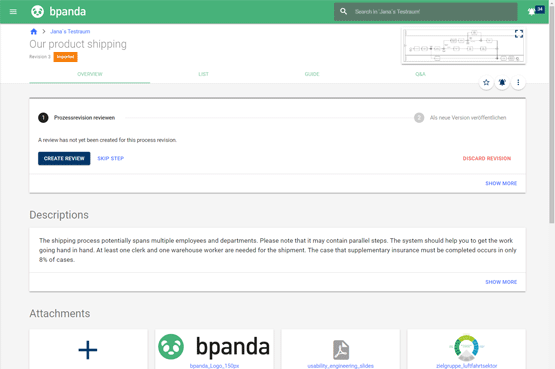Image resolution: width=555 pixels, height=369 pixels.
Task: Switch to the Q&A tab
Action: tap(420, 74)
